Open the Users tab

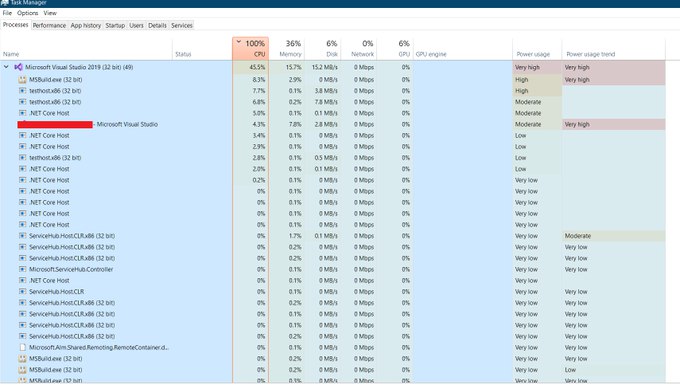(x=136, y=26)
